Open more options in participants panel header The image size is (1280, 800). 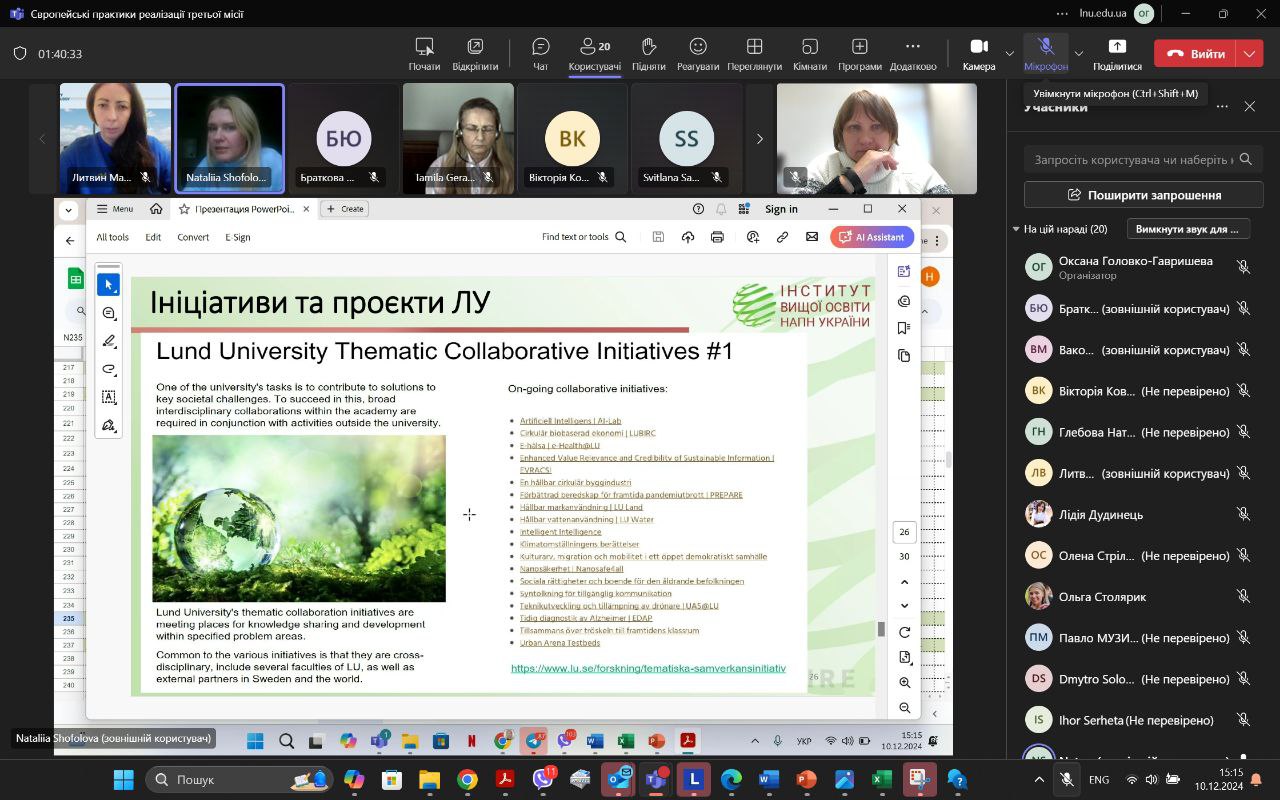1221,106
